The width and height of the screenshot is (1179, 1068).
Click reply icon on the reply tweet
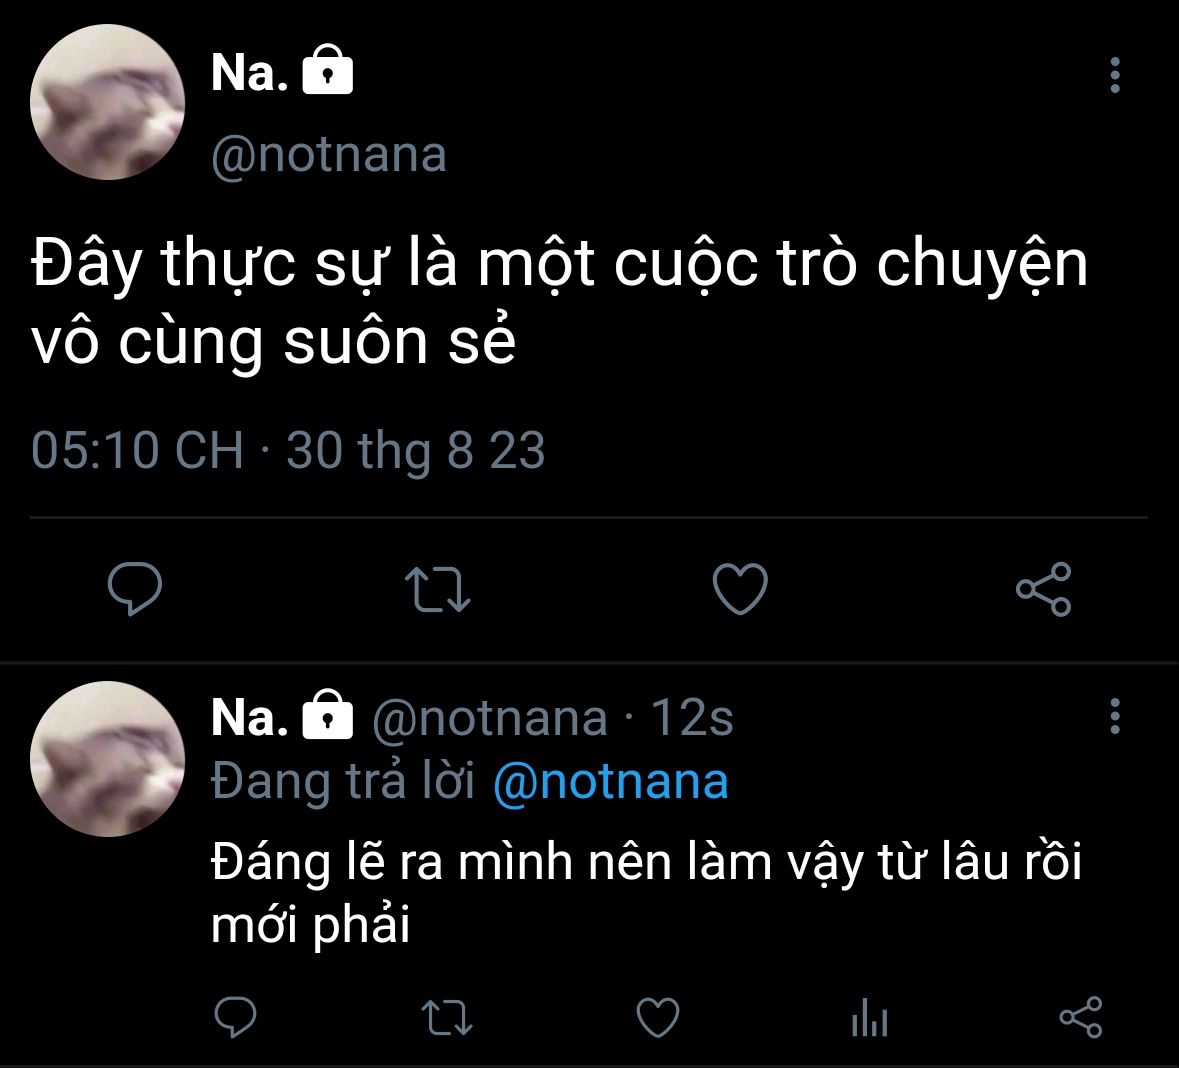coord(236,1018)
